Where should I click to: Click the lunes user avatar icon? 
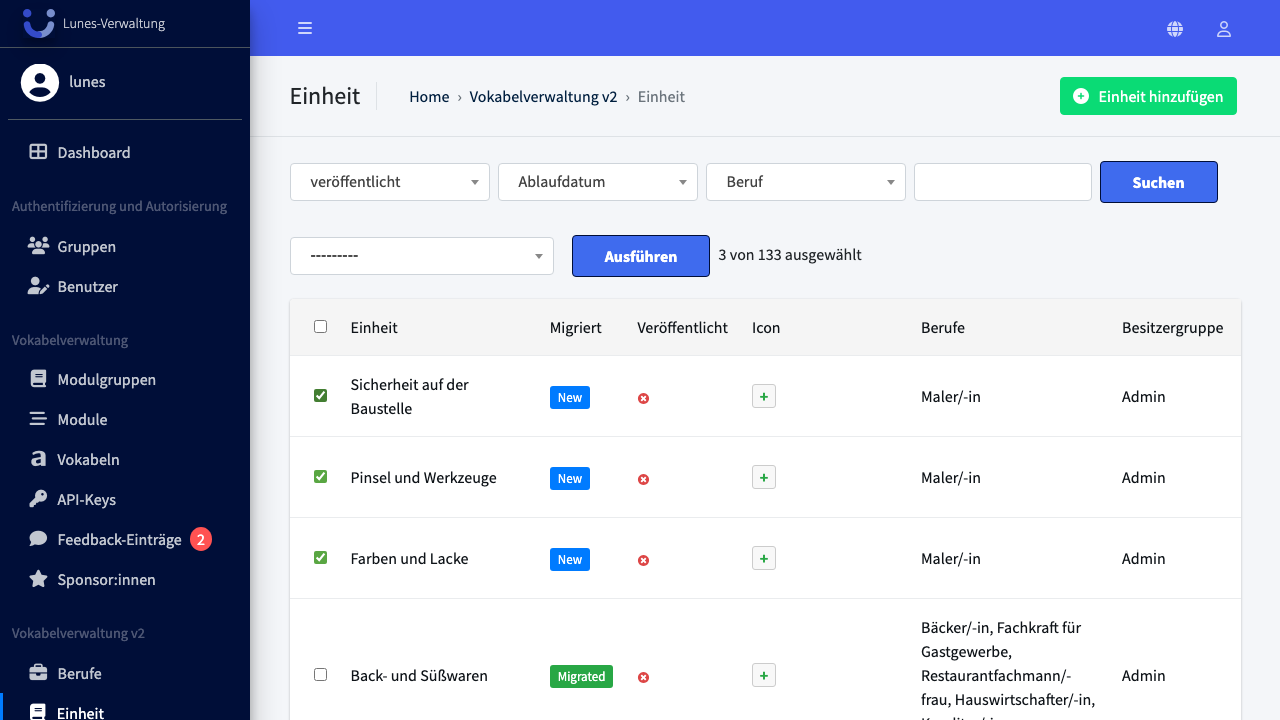(40, 82)
